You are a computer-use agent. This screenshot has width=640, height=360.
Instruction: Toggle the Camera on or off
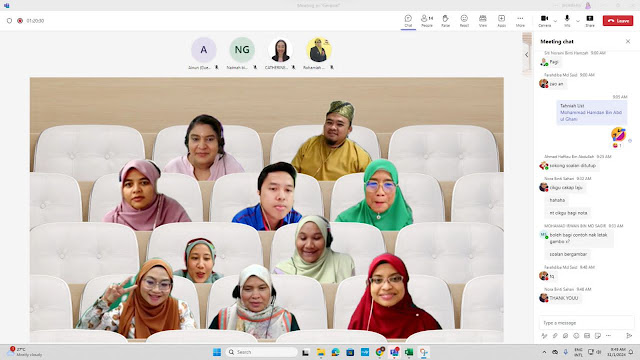(544, 21)
